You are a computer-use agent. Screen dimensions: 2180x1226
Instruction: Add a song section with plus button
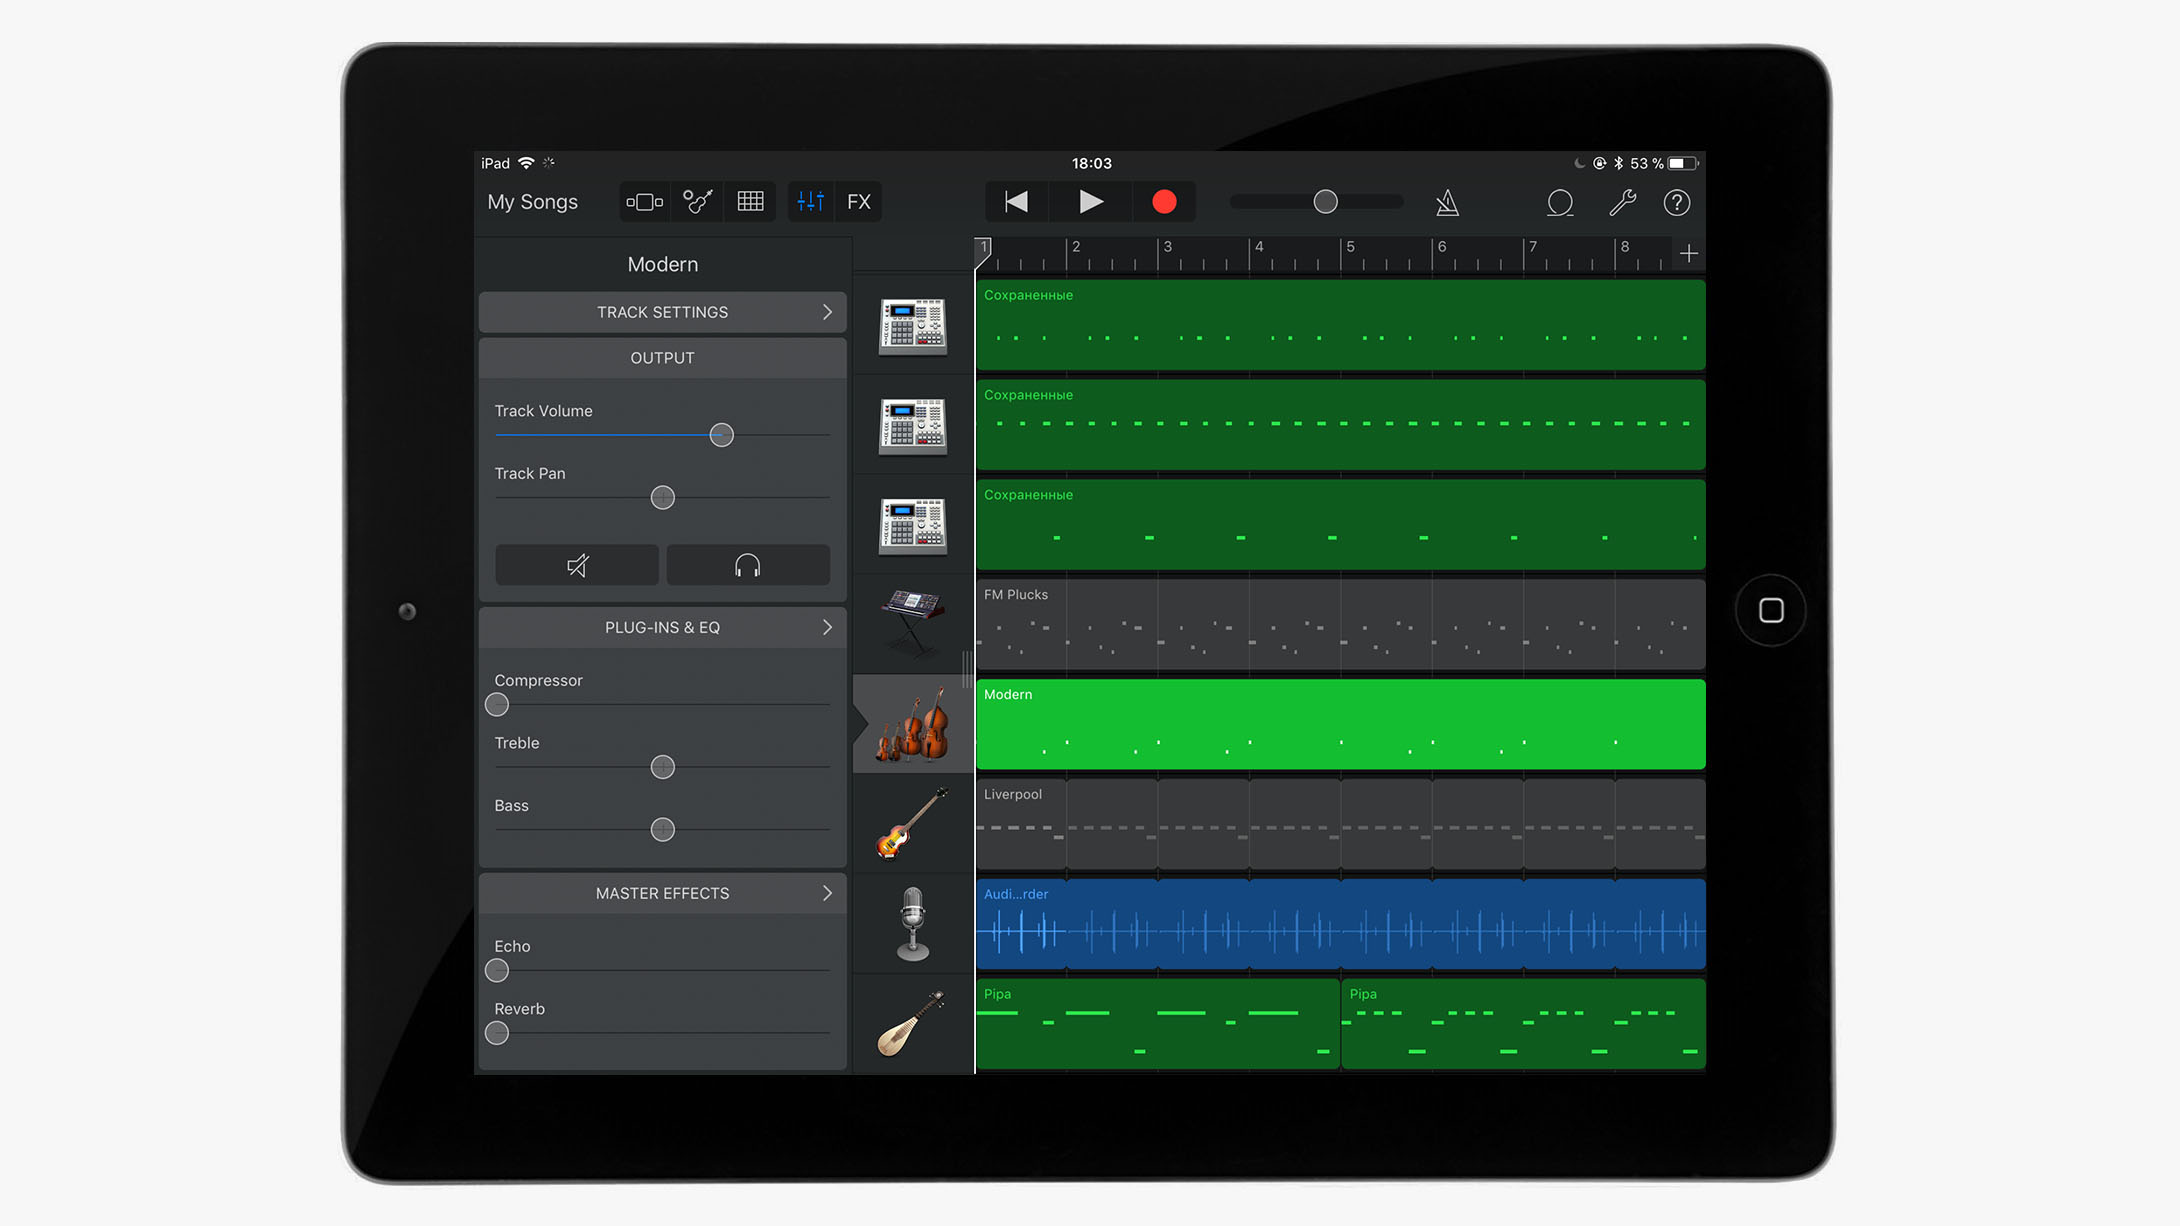coord(1689,254)
